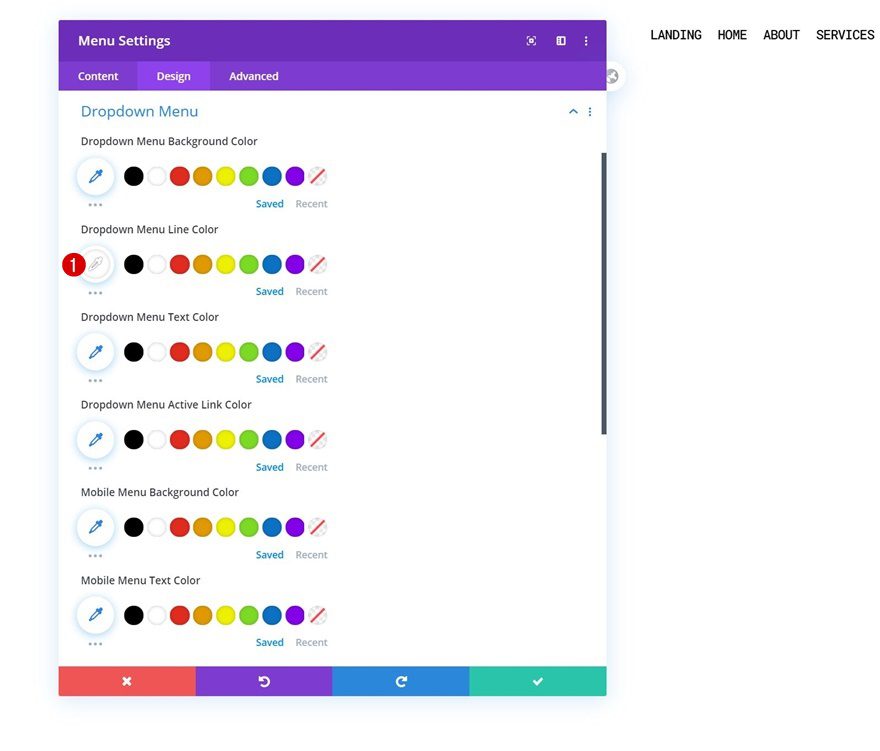
Task: Confirm settings with the green checkmark button
Action: tap(537, 681)
